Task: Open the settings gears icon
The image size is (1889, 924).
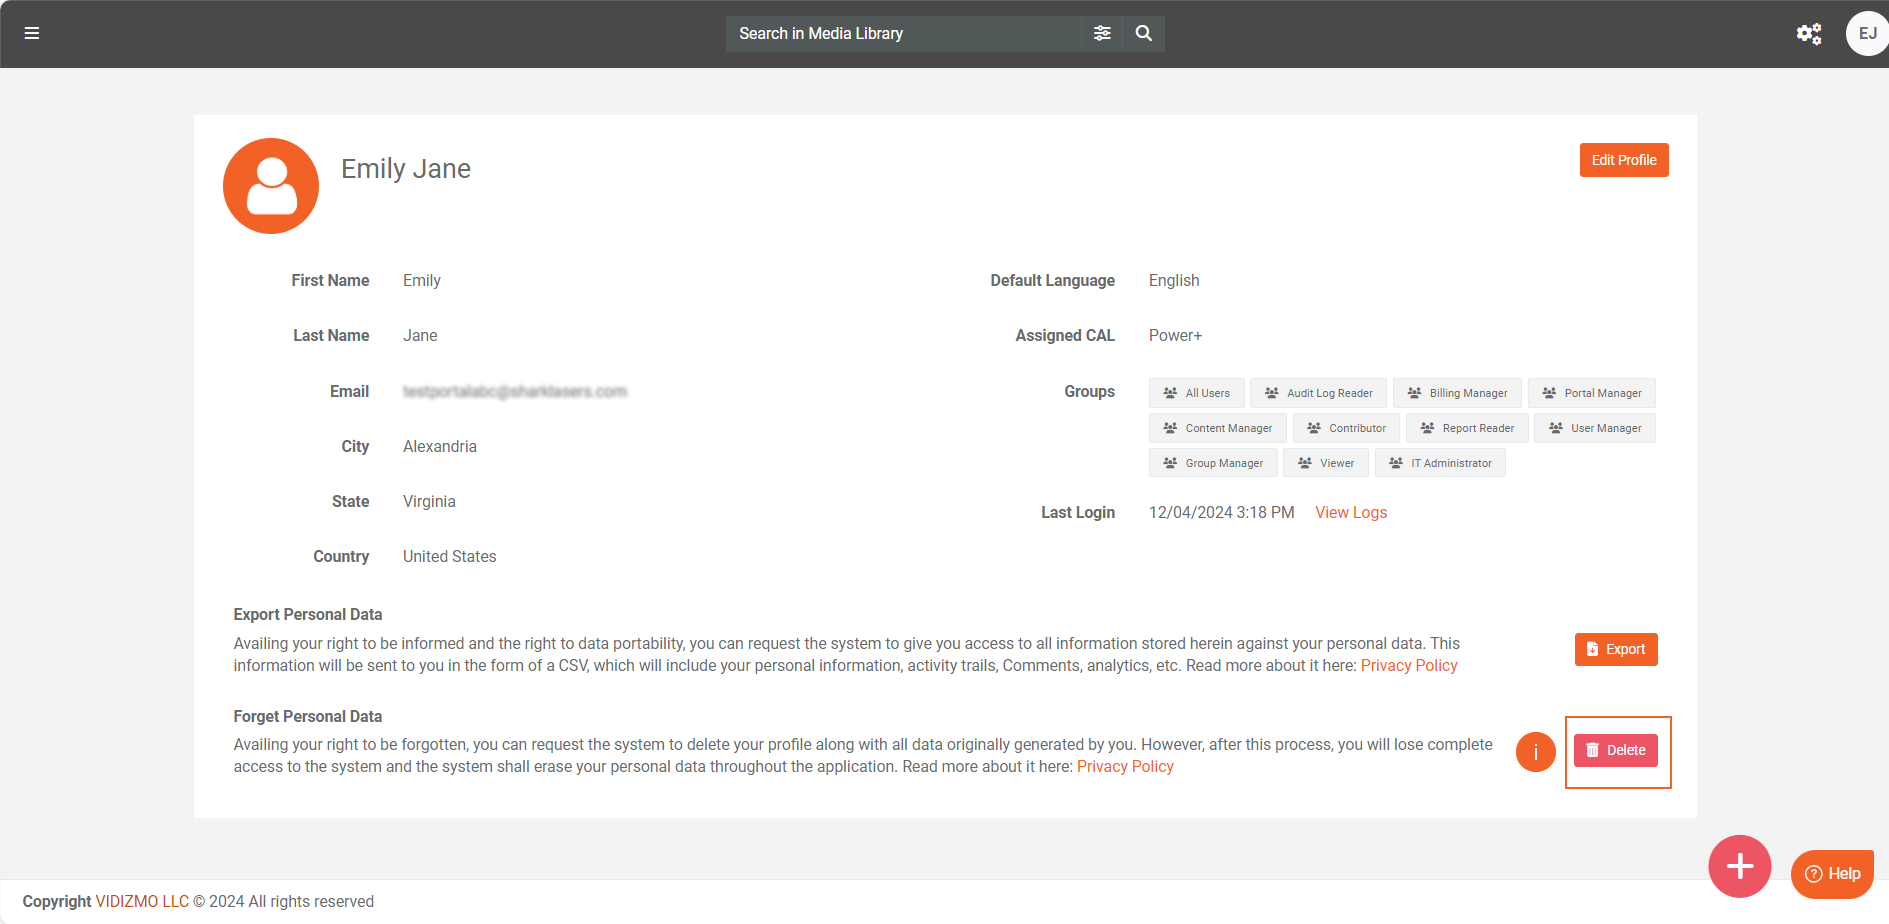Action: point(1808,34)
